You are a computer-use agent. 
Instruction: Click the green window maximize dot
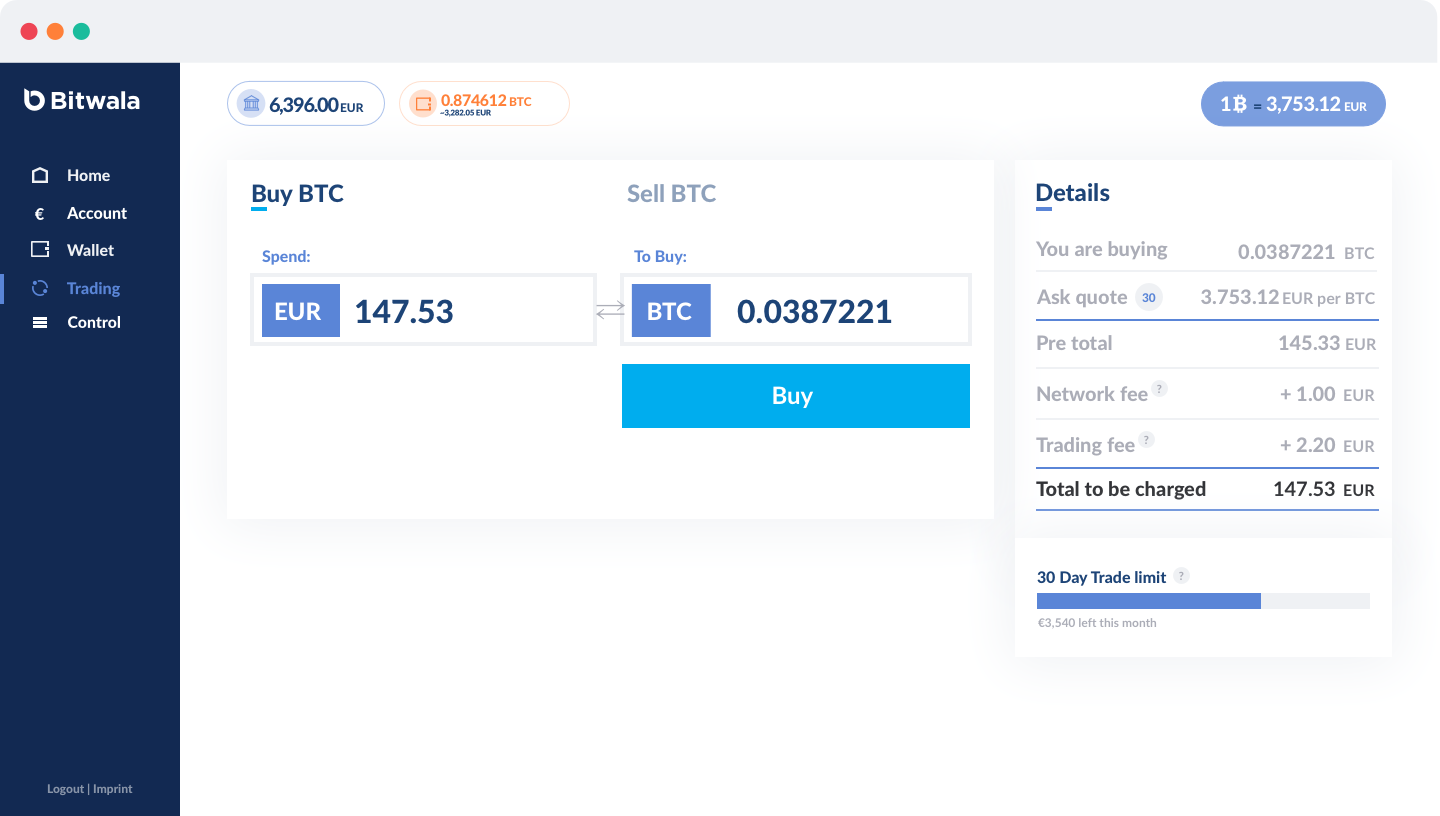[81, 31]
